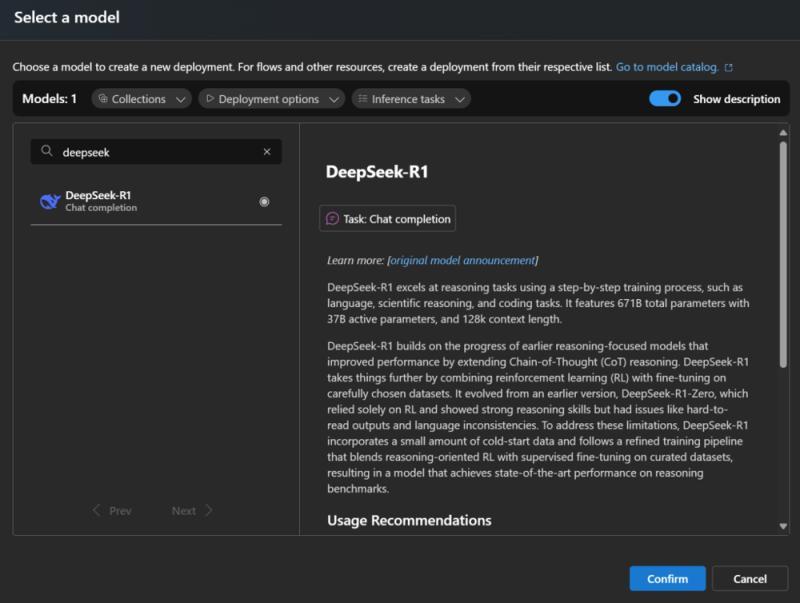800x603 pixels.
Task: Cancel the model selection dialog
Action: point(750,578)
